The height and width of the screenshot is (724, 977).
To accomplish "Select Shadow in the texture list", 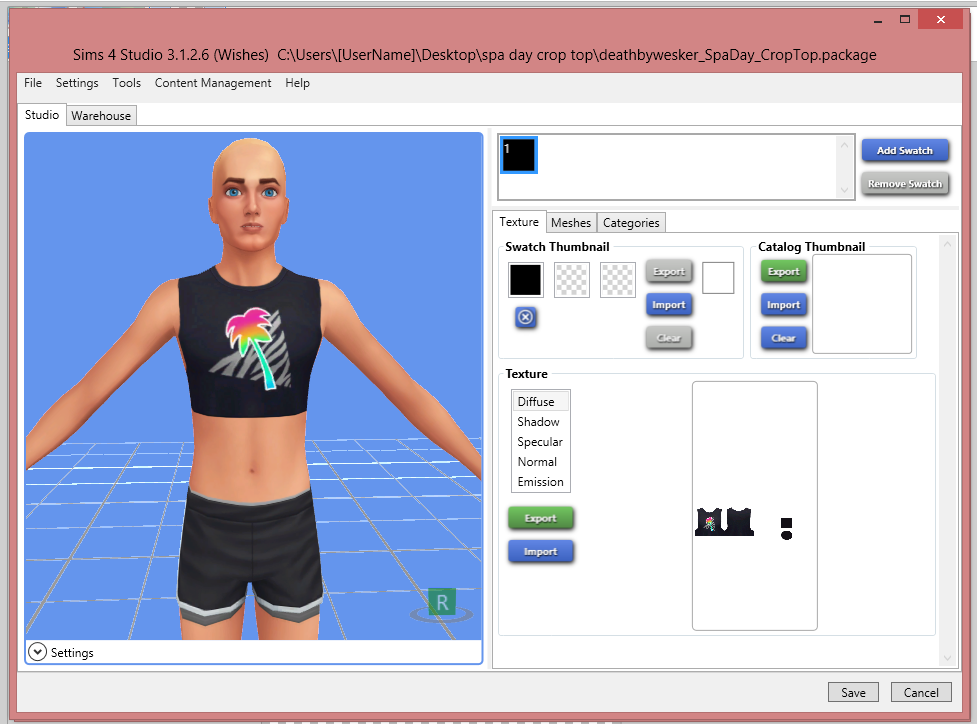I will pyautogui.click(x=541, y=422).
